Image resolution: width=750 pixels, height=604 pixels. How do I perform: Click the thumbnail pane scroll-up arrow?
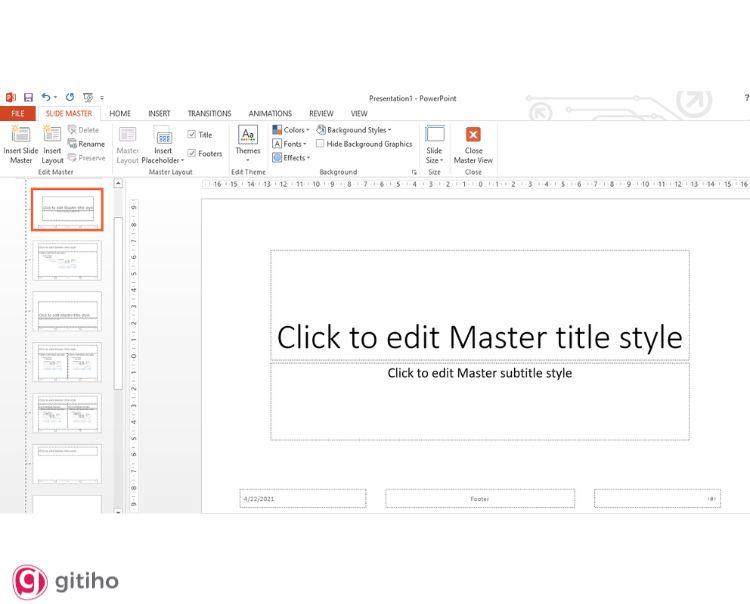coord(118,183)
